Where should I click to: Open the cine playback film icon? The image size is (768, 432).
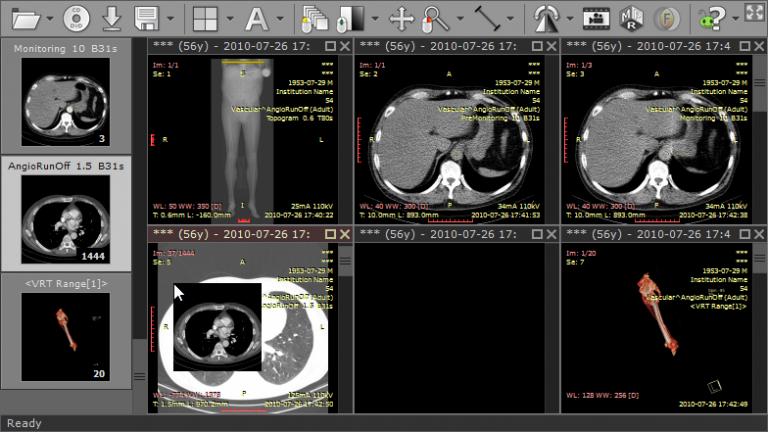click(597, 17)
